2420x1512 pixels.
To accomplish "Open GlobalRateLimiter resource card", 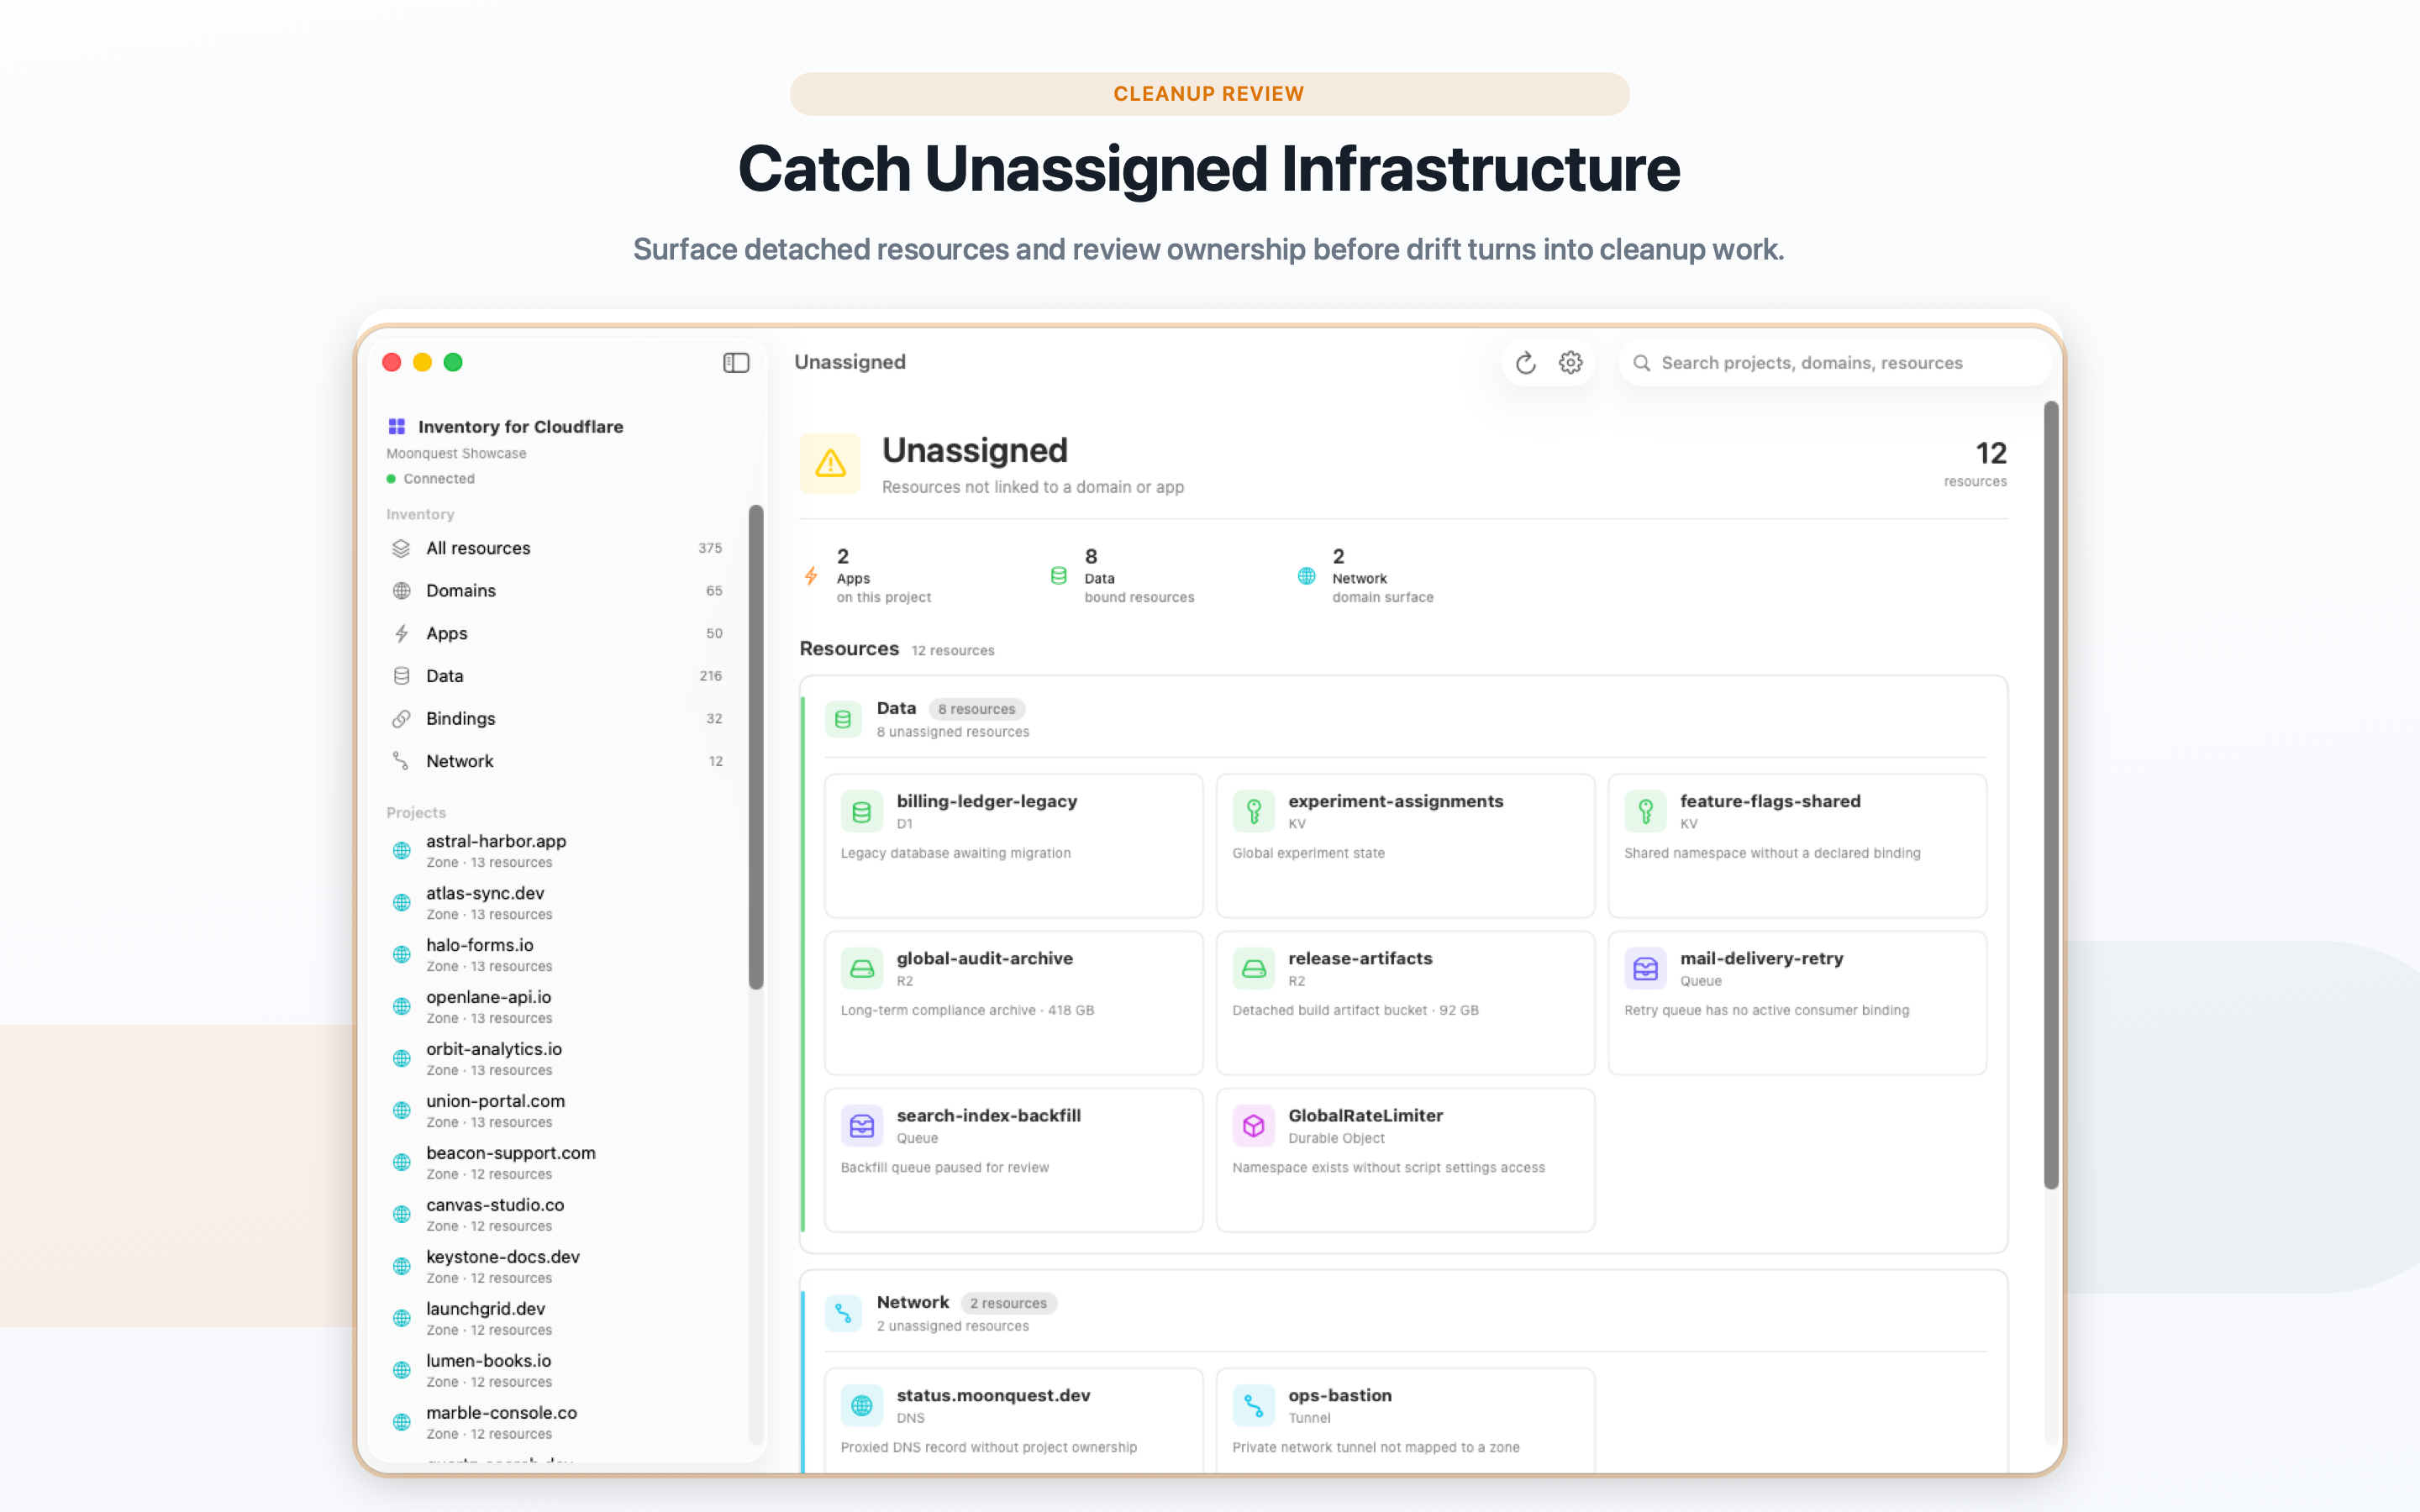I will click(1405, 1159).
